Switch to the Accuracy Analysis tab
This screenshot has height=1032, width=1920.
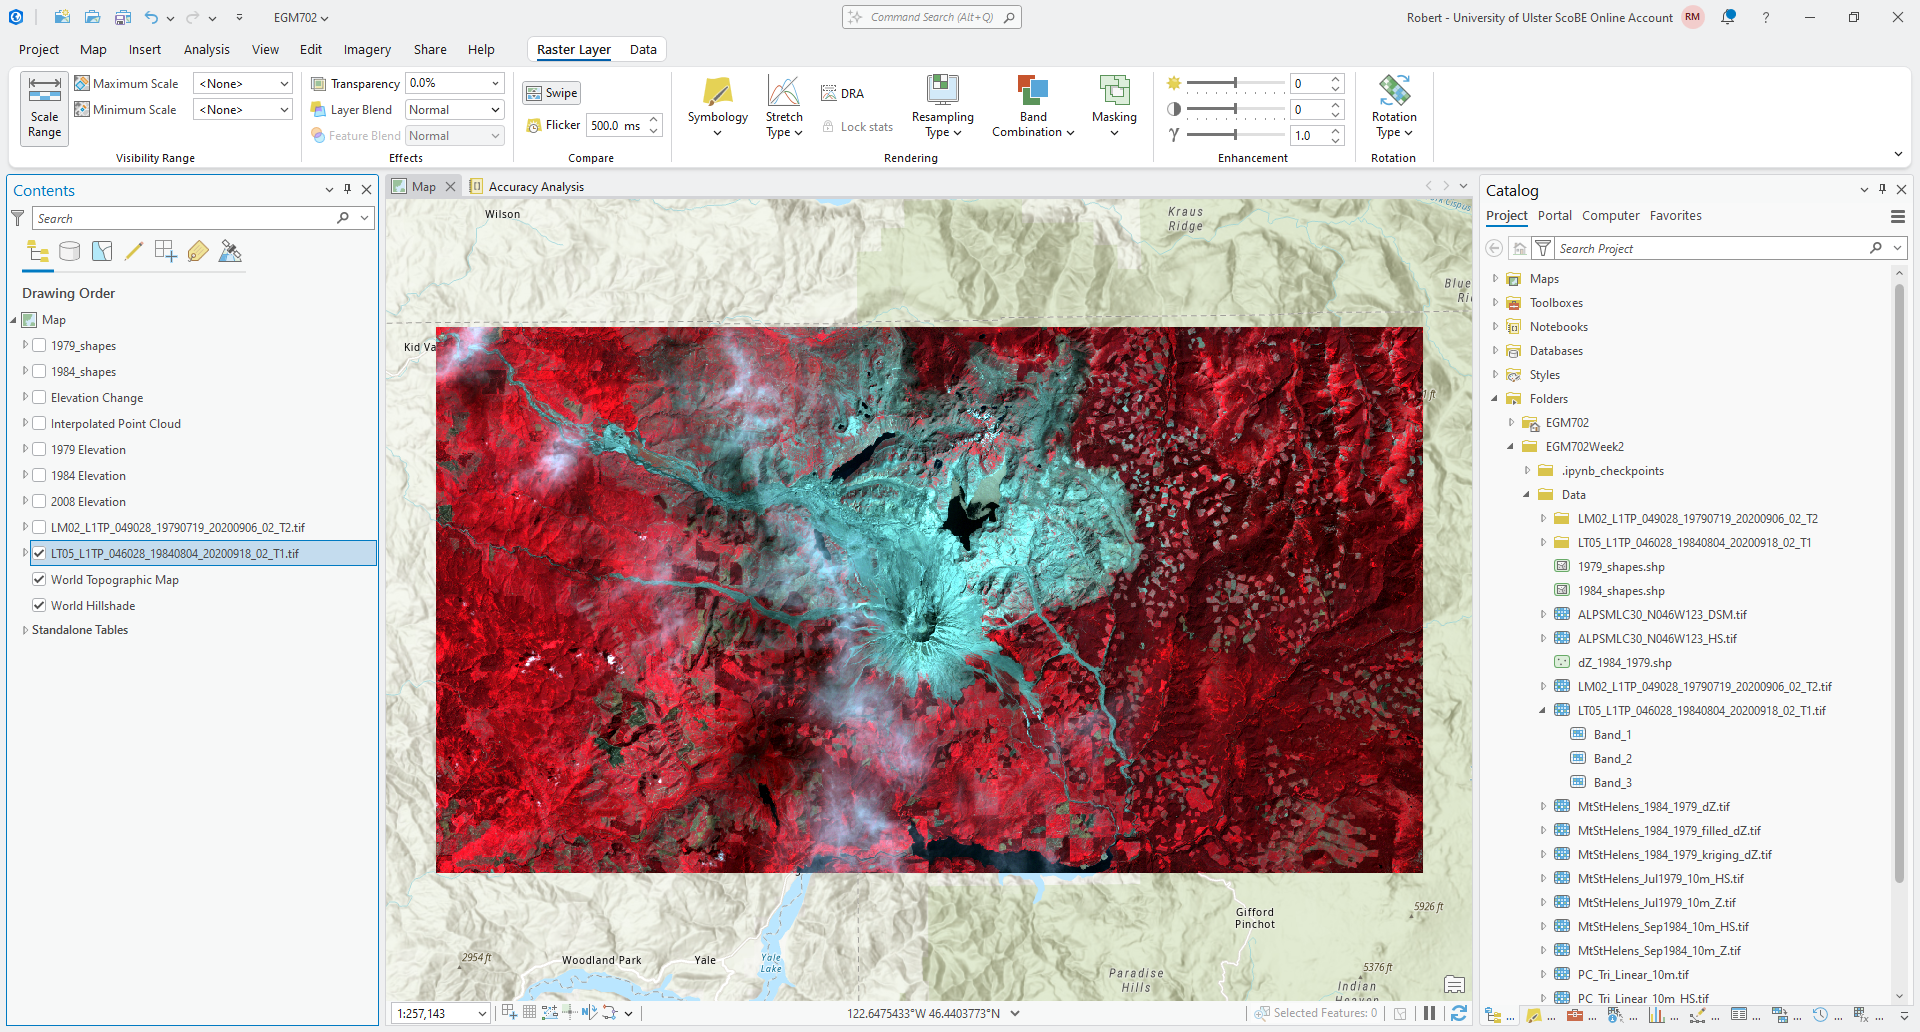tap(535, 187)
